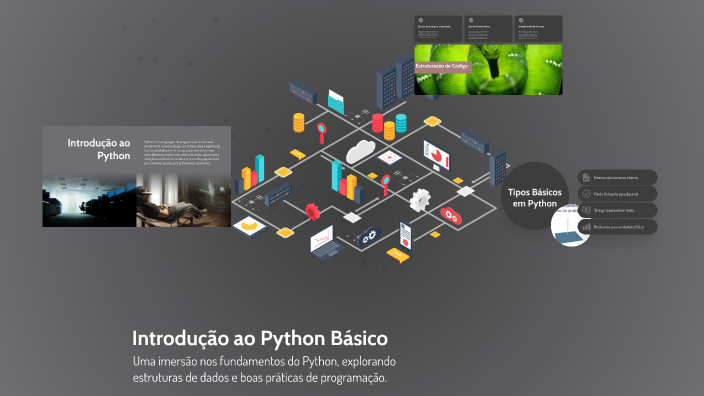
Task: Click the teal folder icon
Action: (336, 102)
